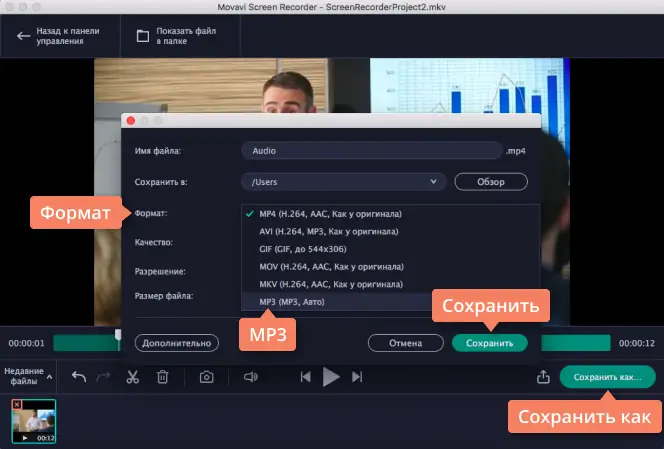Click the back arrow icon
Screen dimensions: 664x449
pos(23,36)
